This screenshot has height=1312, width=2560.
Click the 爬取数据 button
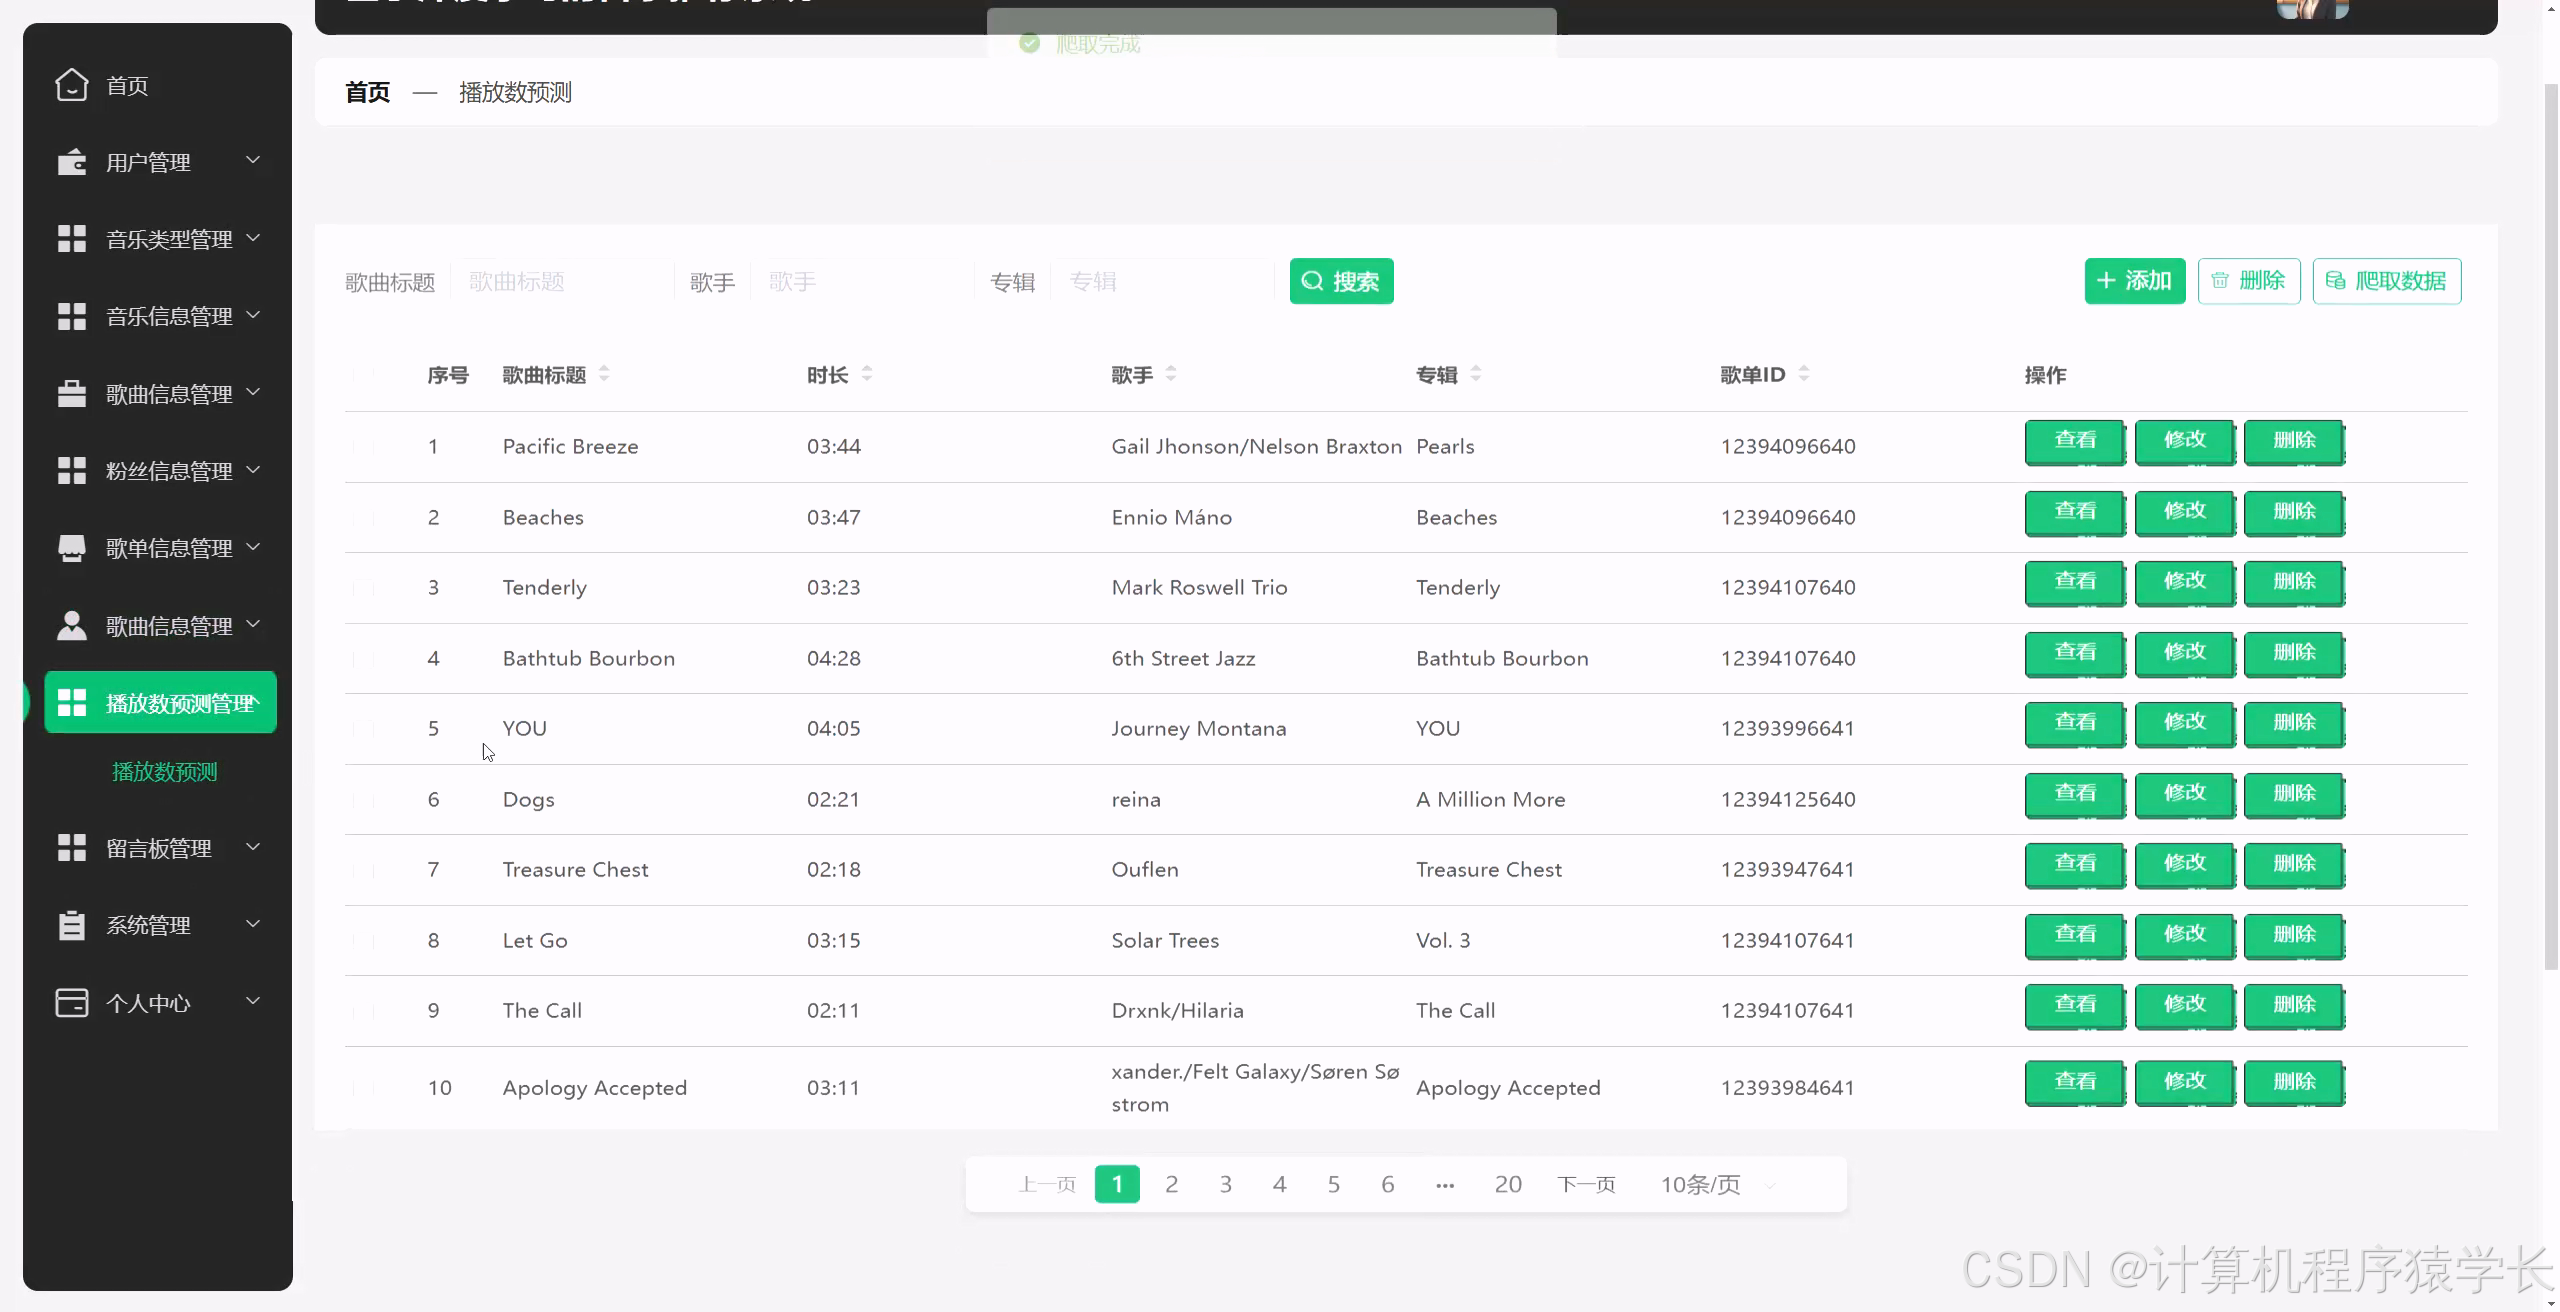(2386, 281)
